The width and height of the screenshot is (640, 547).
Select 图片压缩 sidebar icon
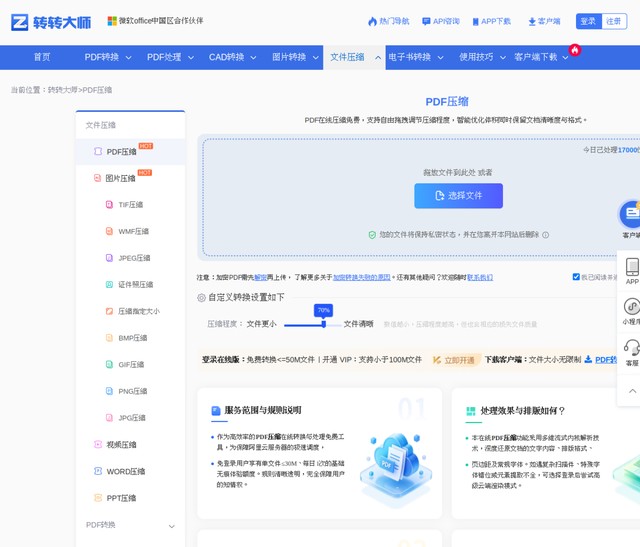pos(97,178)
